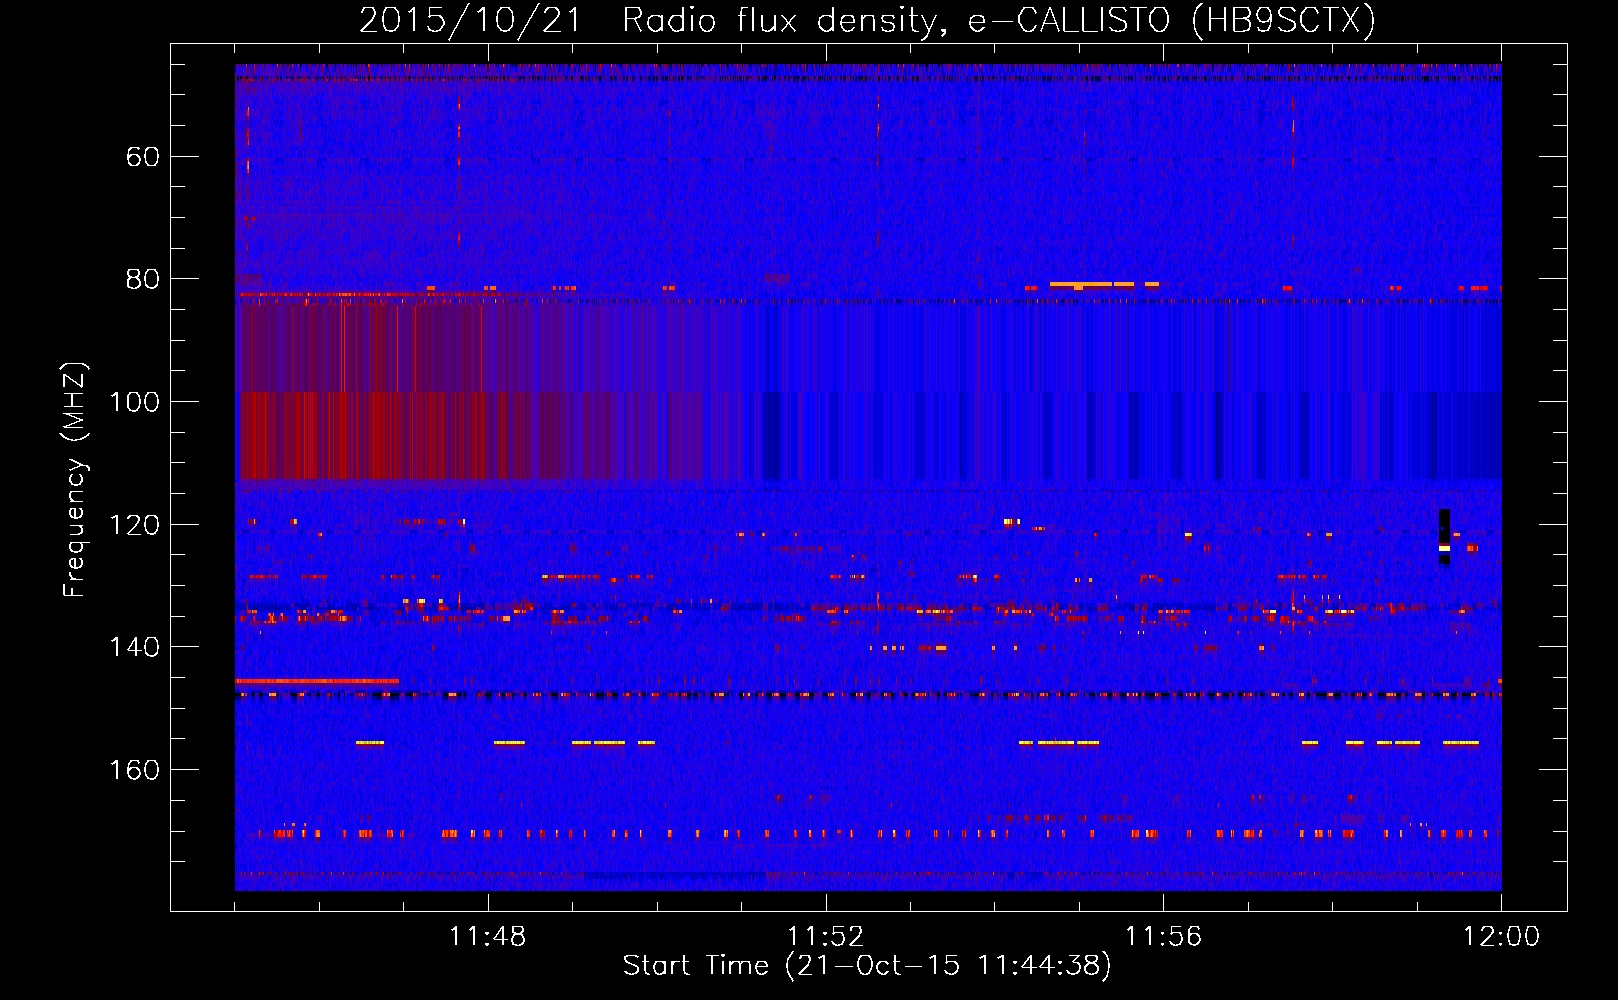
Task: Click the black data gap near 120 MHz
Action: pos(1444,537)
